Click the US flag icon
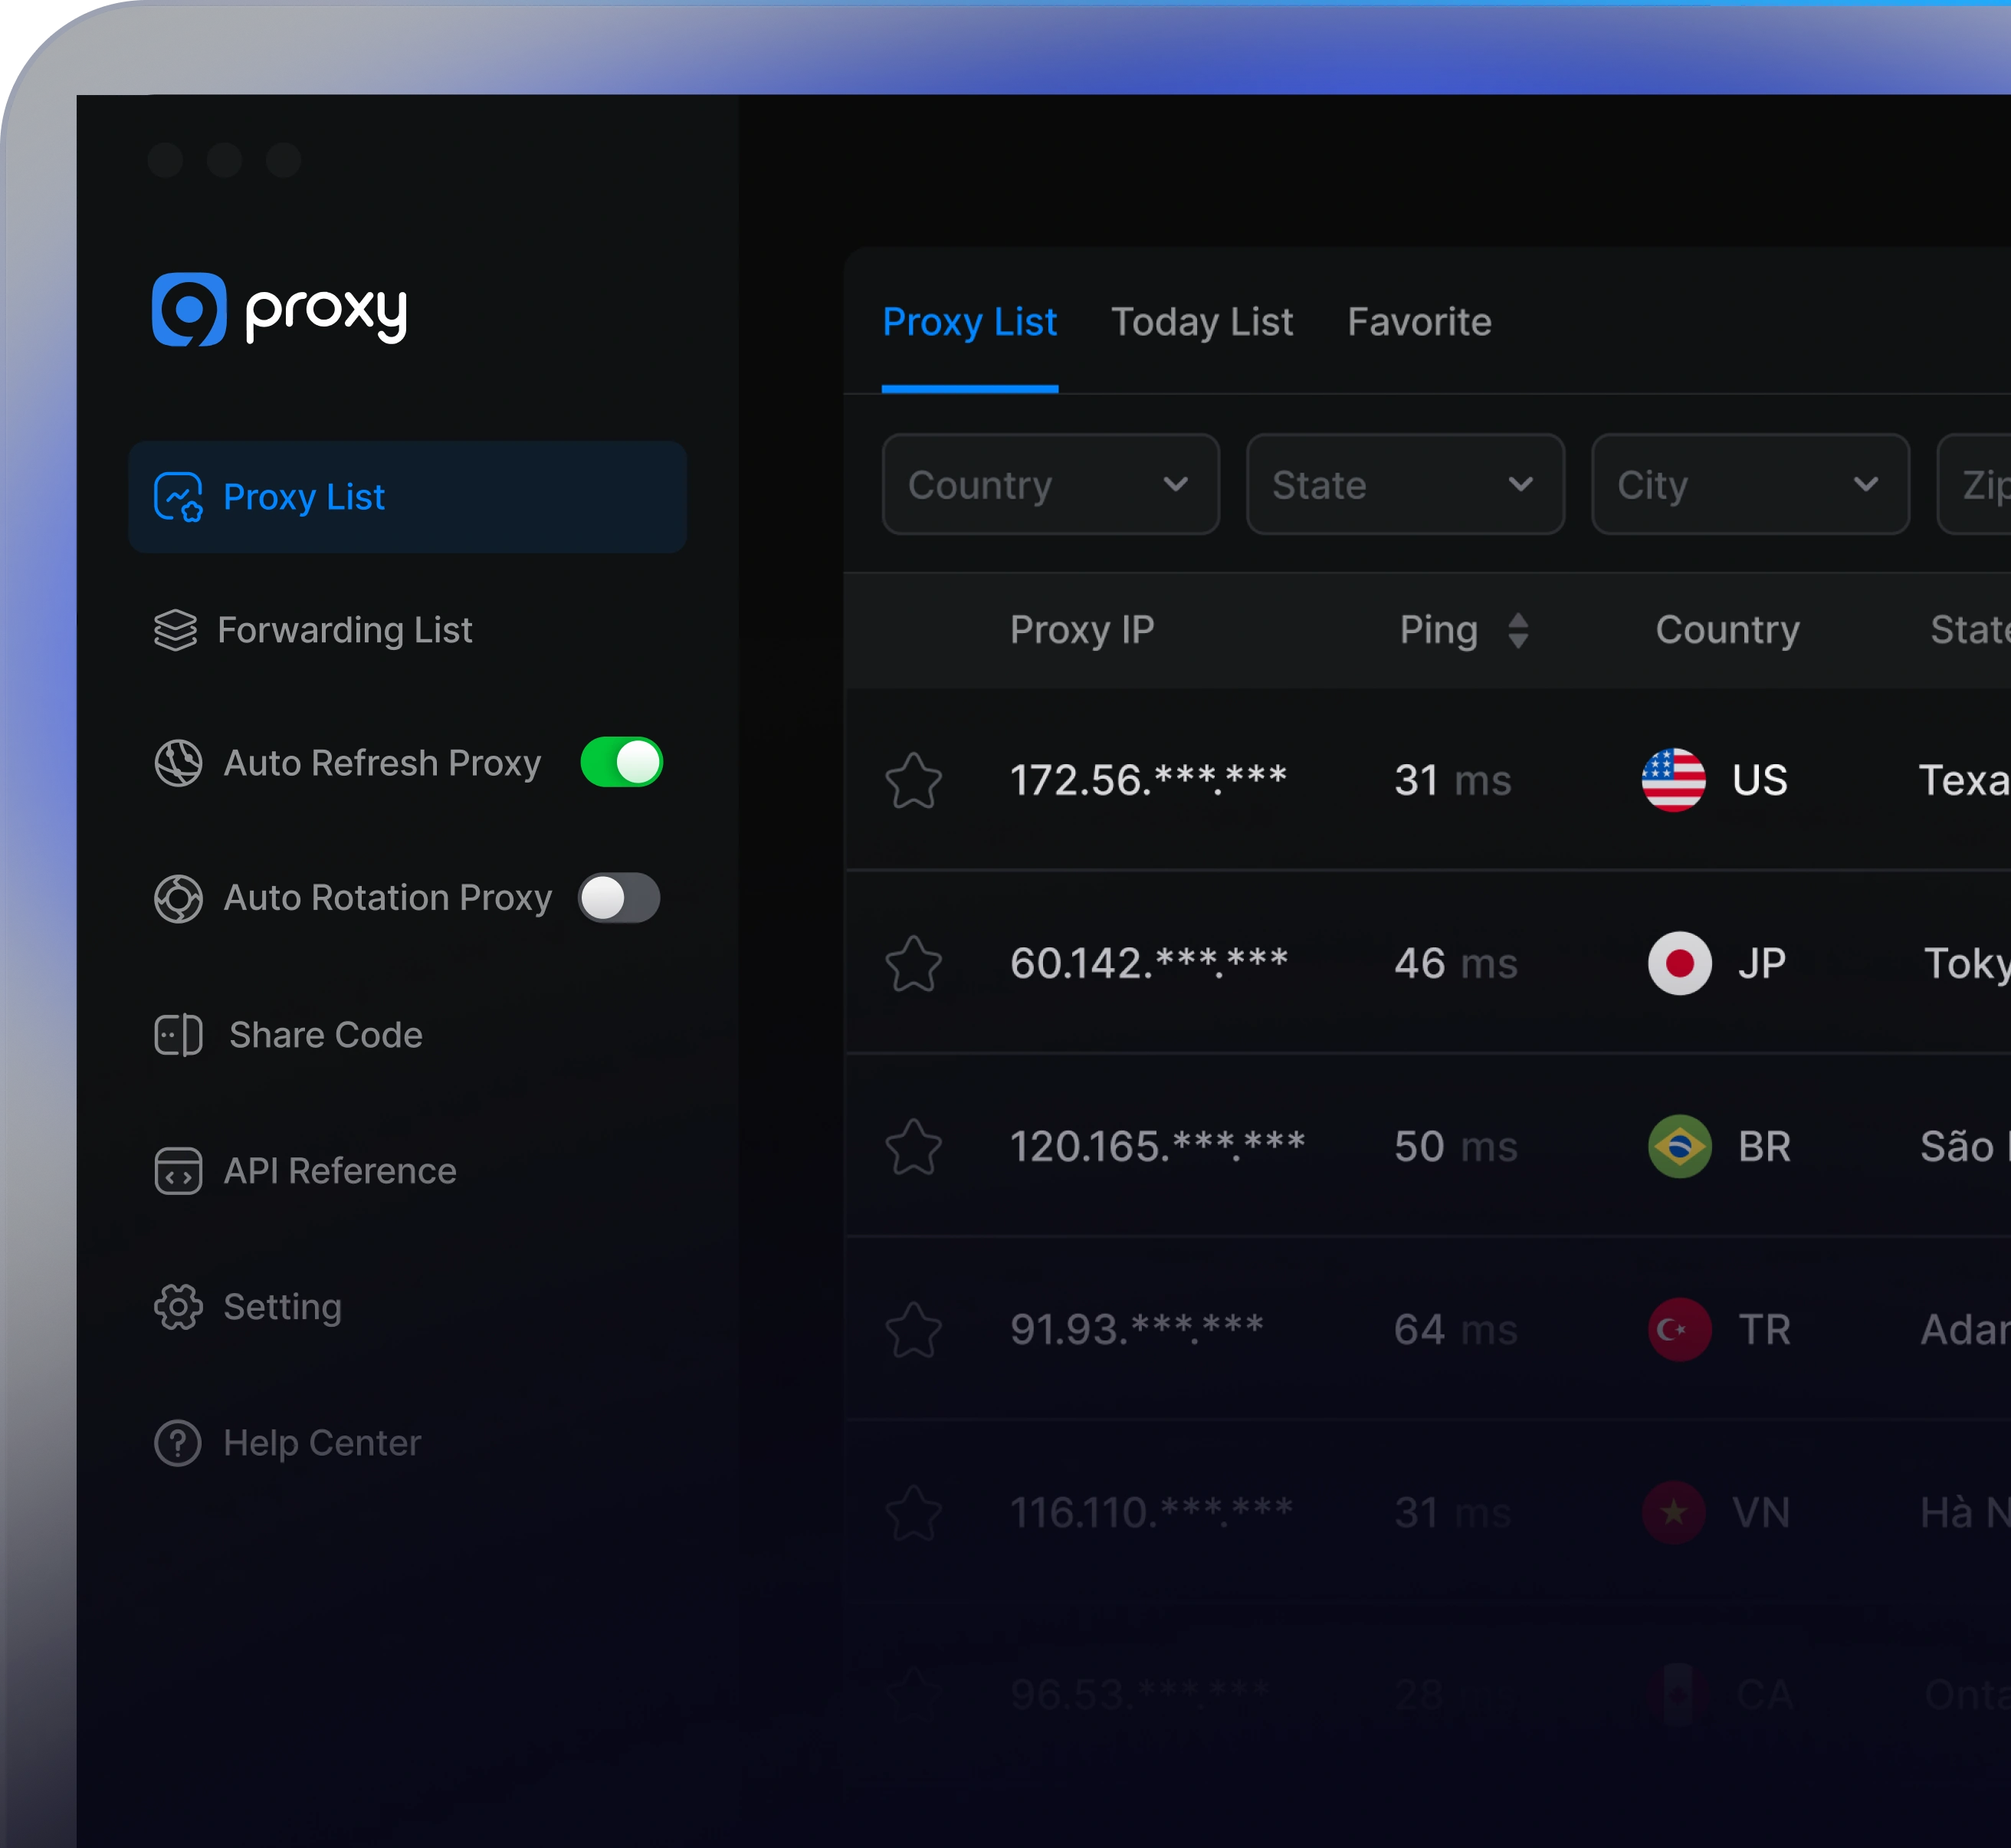The width and height of the screenshot is (2011, 1848). coord(1673,780)
